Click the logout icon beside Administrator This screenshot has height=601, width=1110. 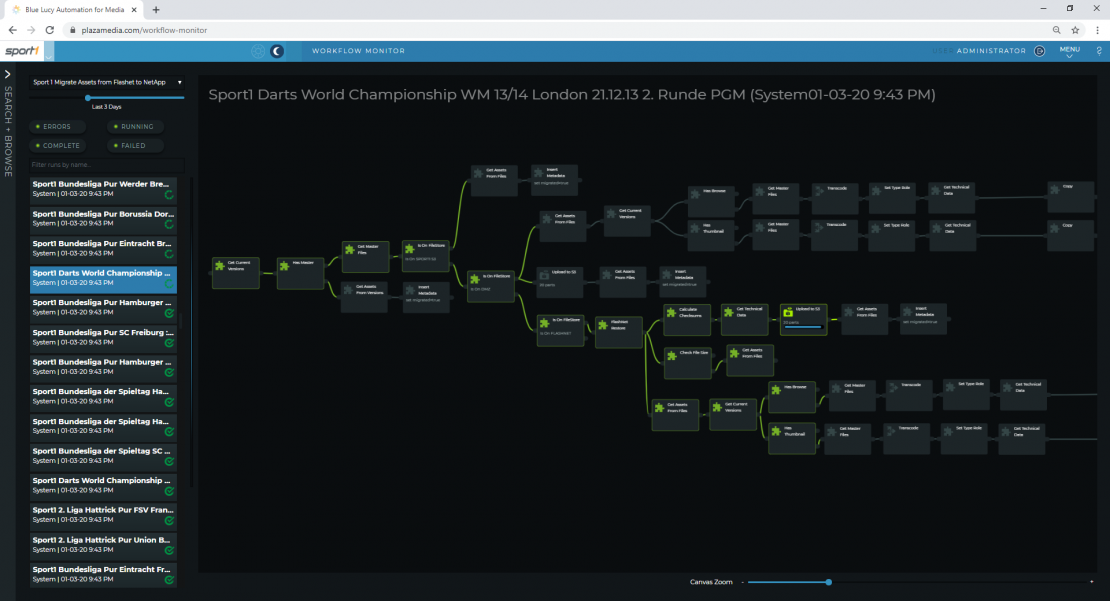[1040, 51]
